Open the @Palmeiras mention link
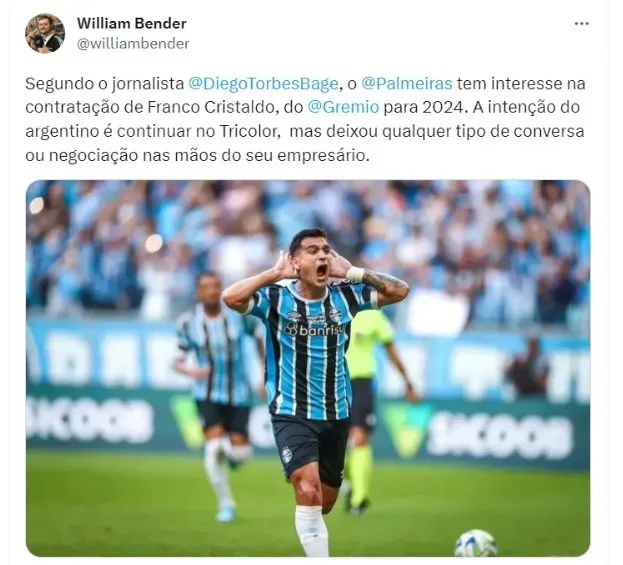Screen dimensions: 623x565 [406, 84]
